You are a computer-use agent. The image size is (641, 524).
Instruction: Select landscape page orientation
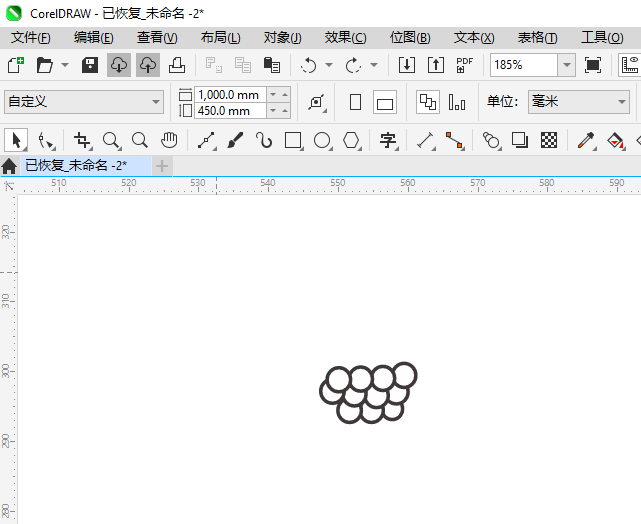385,102
